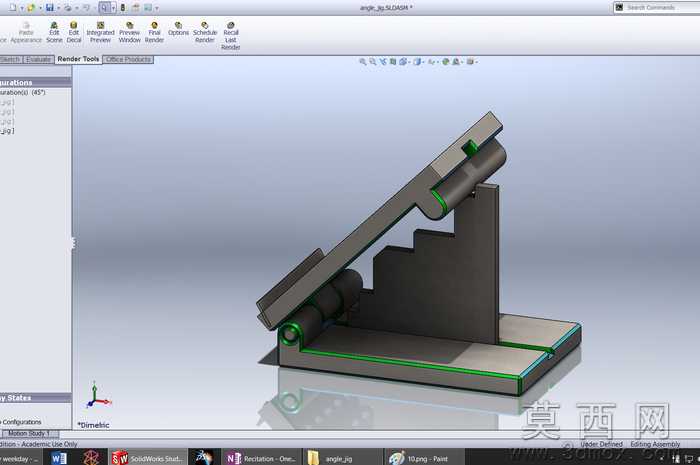
Task: Click the disabled Paste Appearance tool
Action: (26, 32)
